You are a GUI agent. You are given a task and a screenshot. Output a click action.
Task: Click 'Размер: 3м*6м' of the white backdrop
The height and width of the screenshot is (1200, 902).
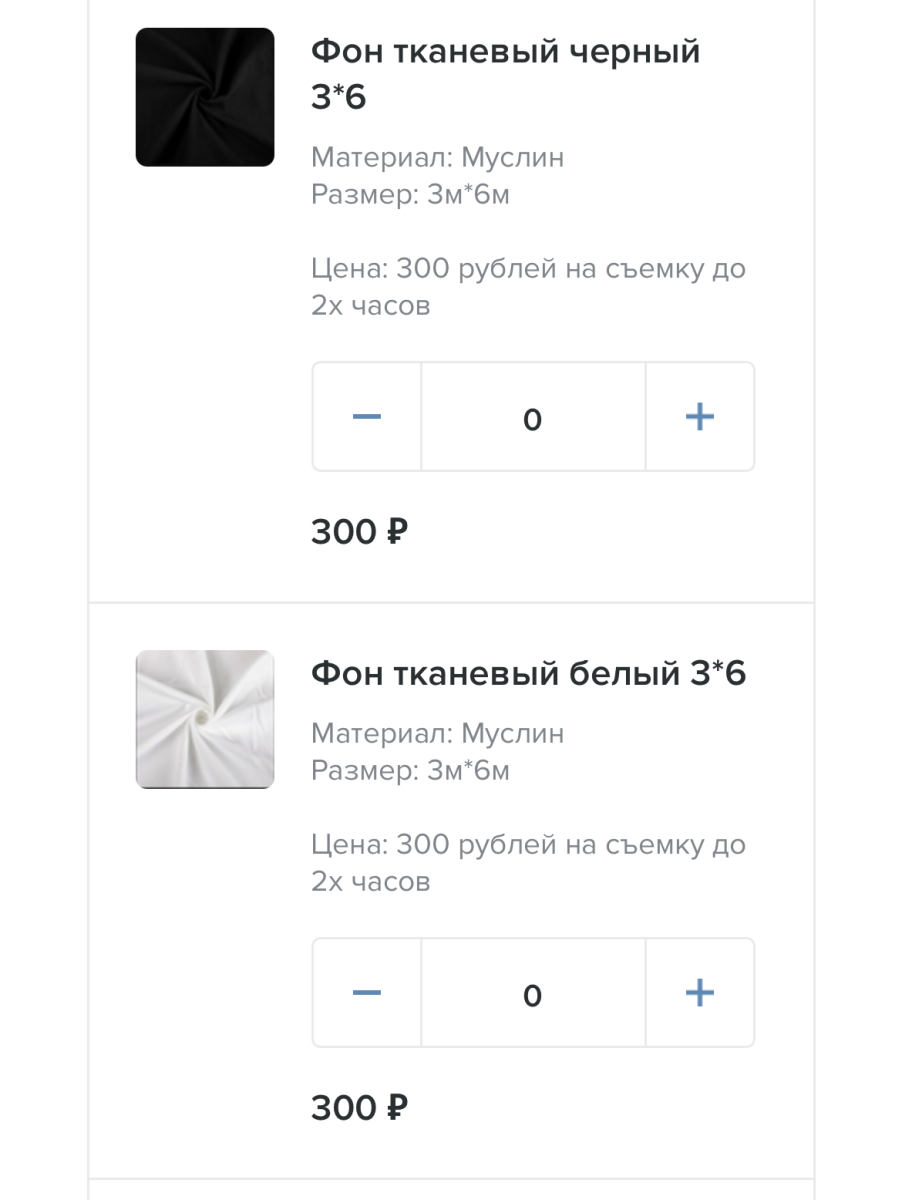click(x=411, y=771)
